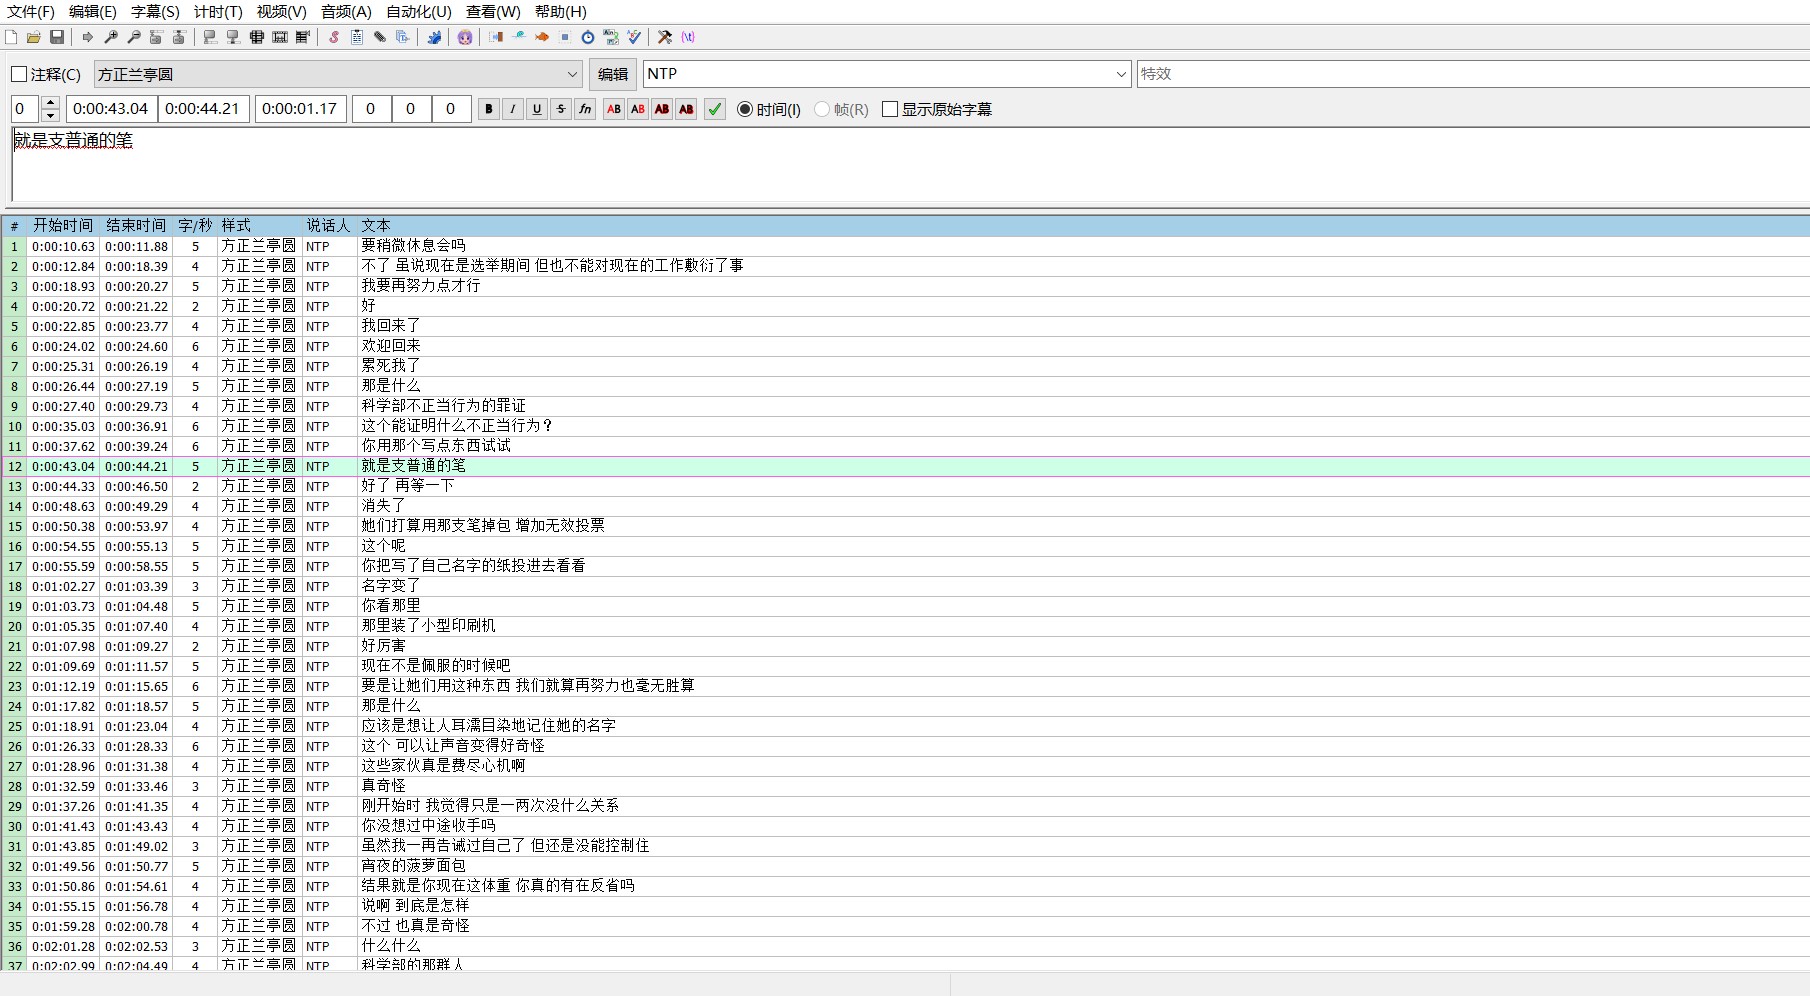The height and width of the screenshot is (996, 1810).
Task: Open the Translation Assistant fish icon
Action: click(x=542, y=37)
